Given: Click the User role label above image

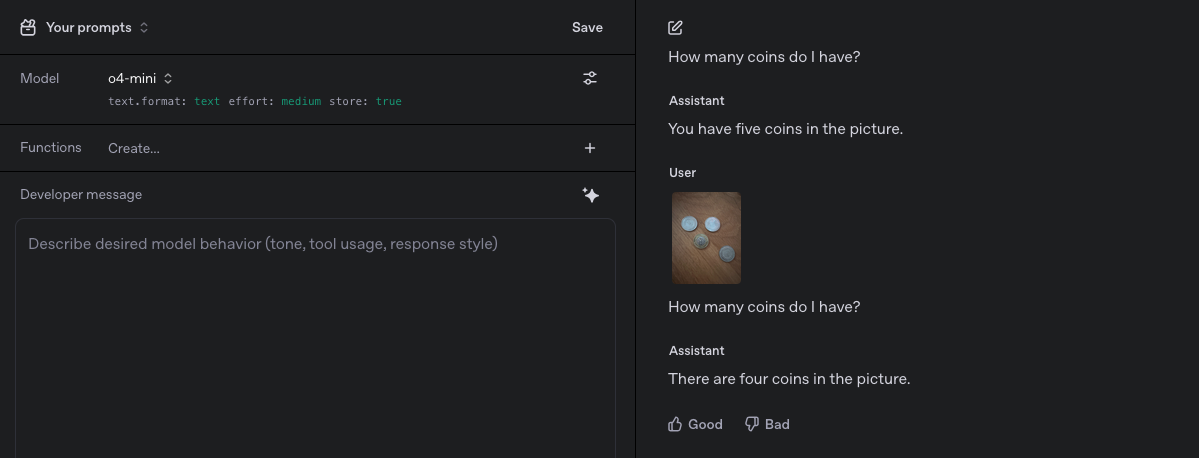Looking at the screenshot, I should click(682, 173).
